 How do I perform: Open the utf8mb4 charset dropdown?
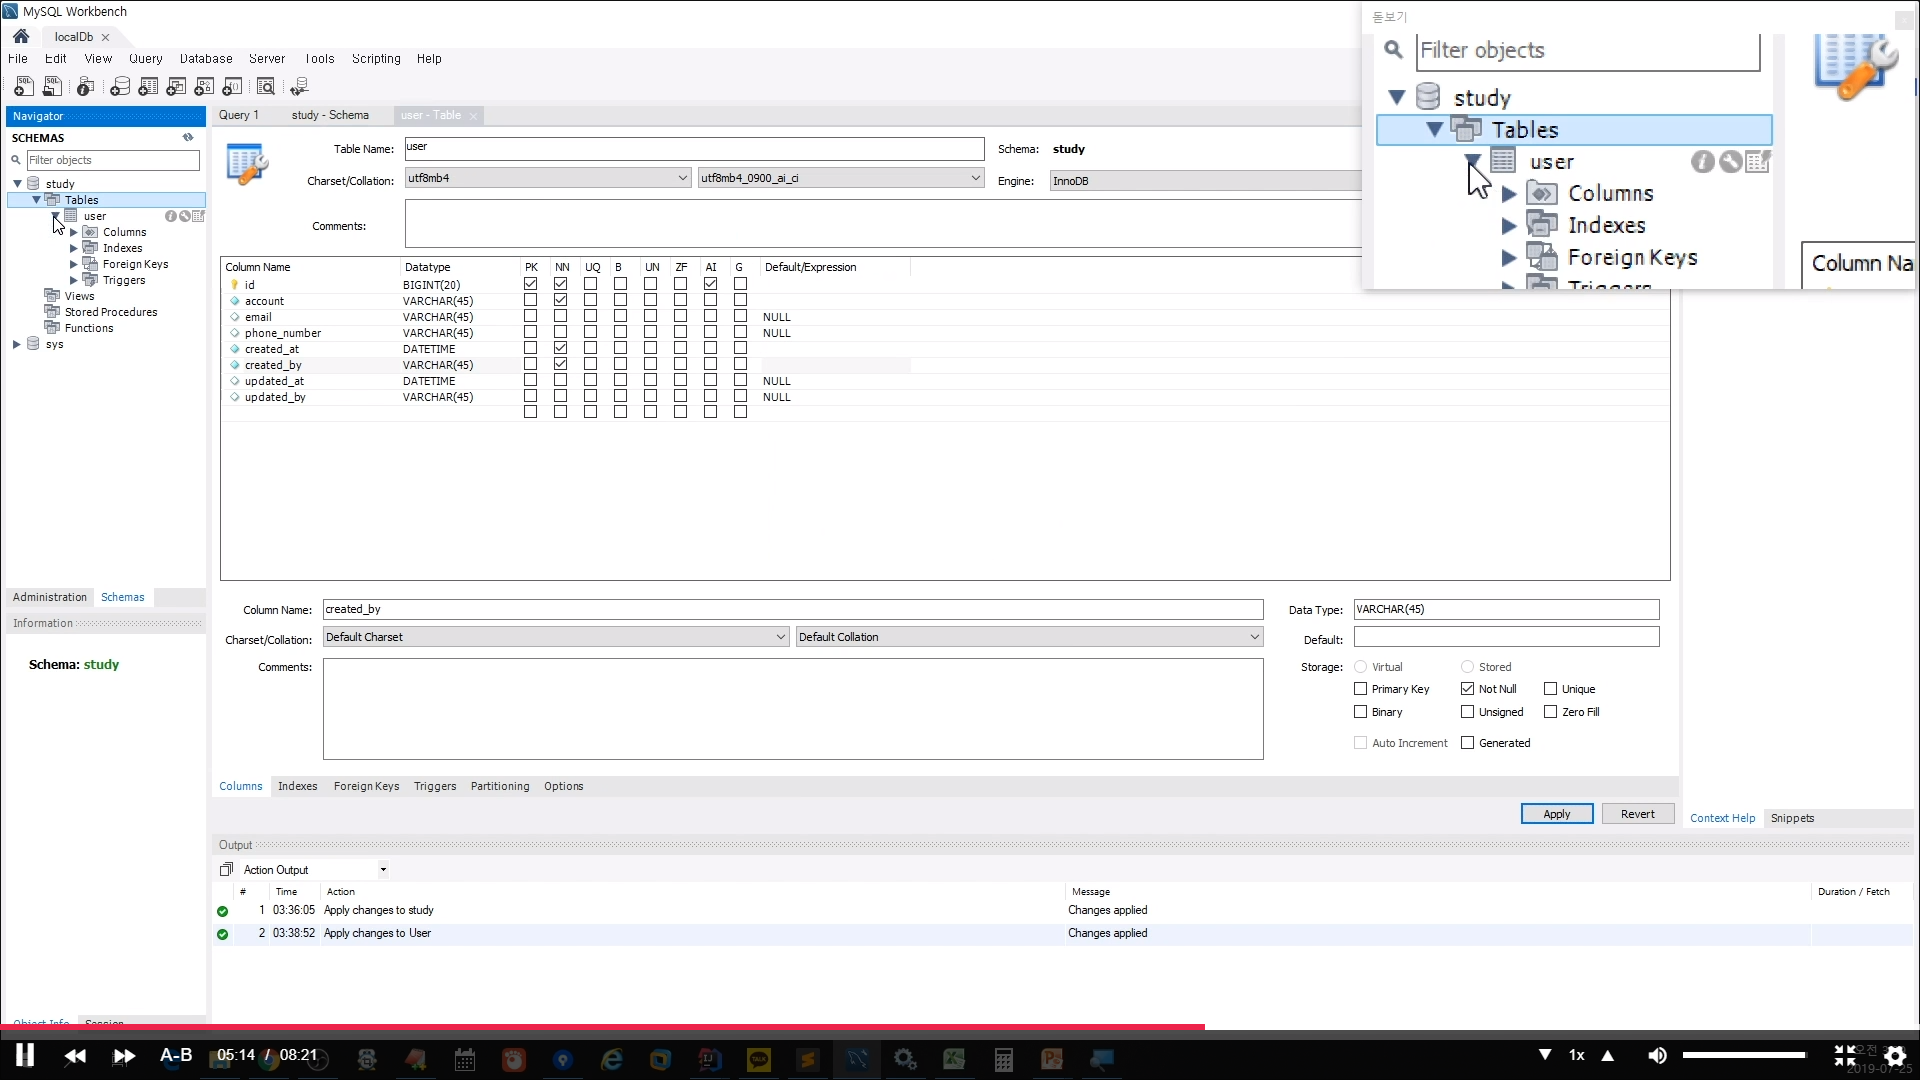(682, 178)
